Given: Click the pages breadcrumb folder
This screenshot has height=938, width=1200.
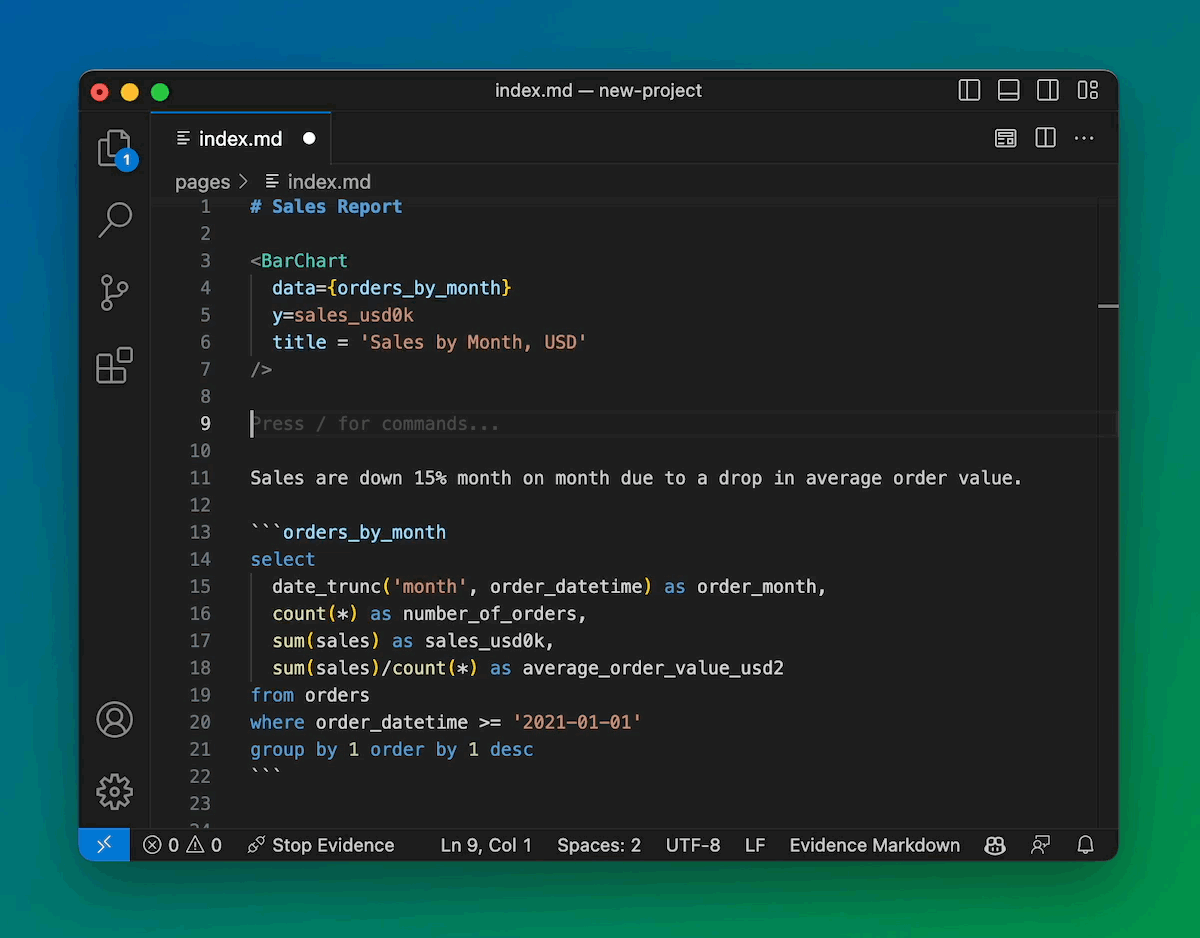Looking at the screenshot, I should [203, 182].
